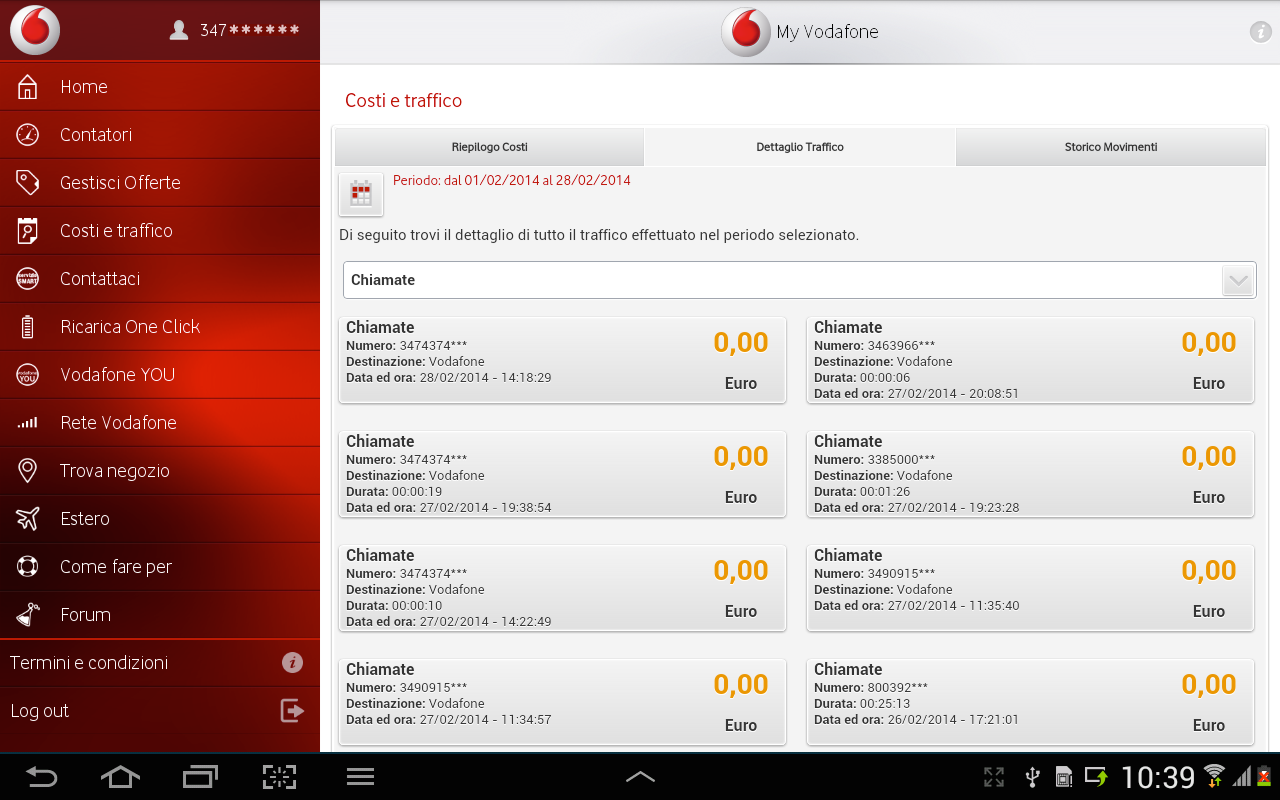Open the info icon at top right
The height and width of the screenshot is (800, 1280).
pos(1259,31)
